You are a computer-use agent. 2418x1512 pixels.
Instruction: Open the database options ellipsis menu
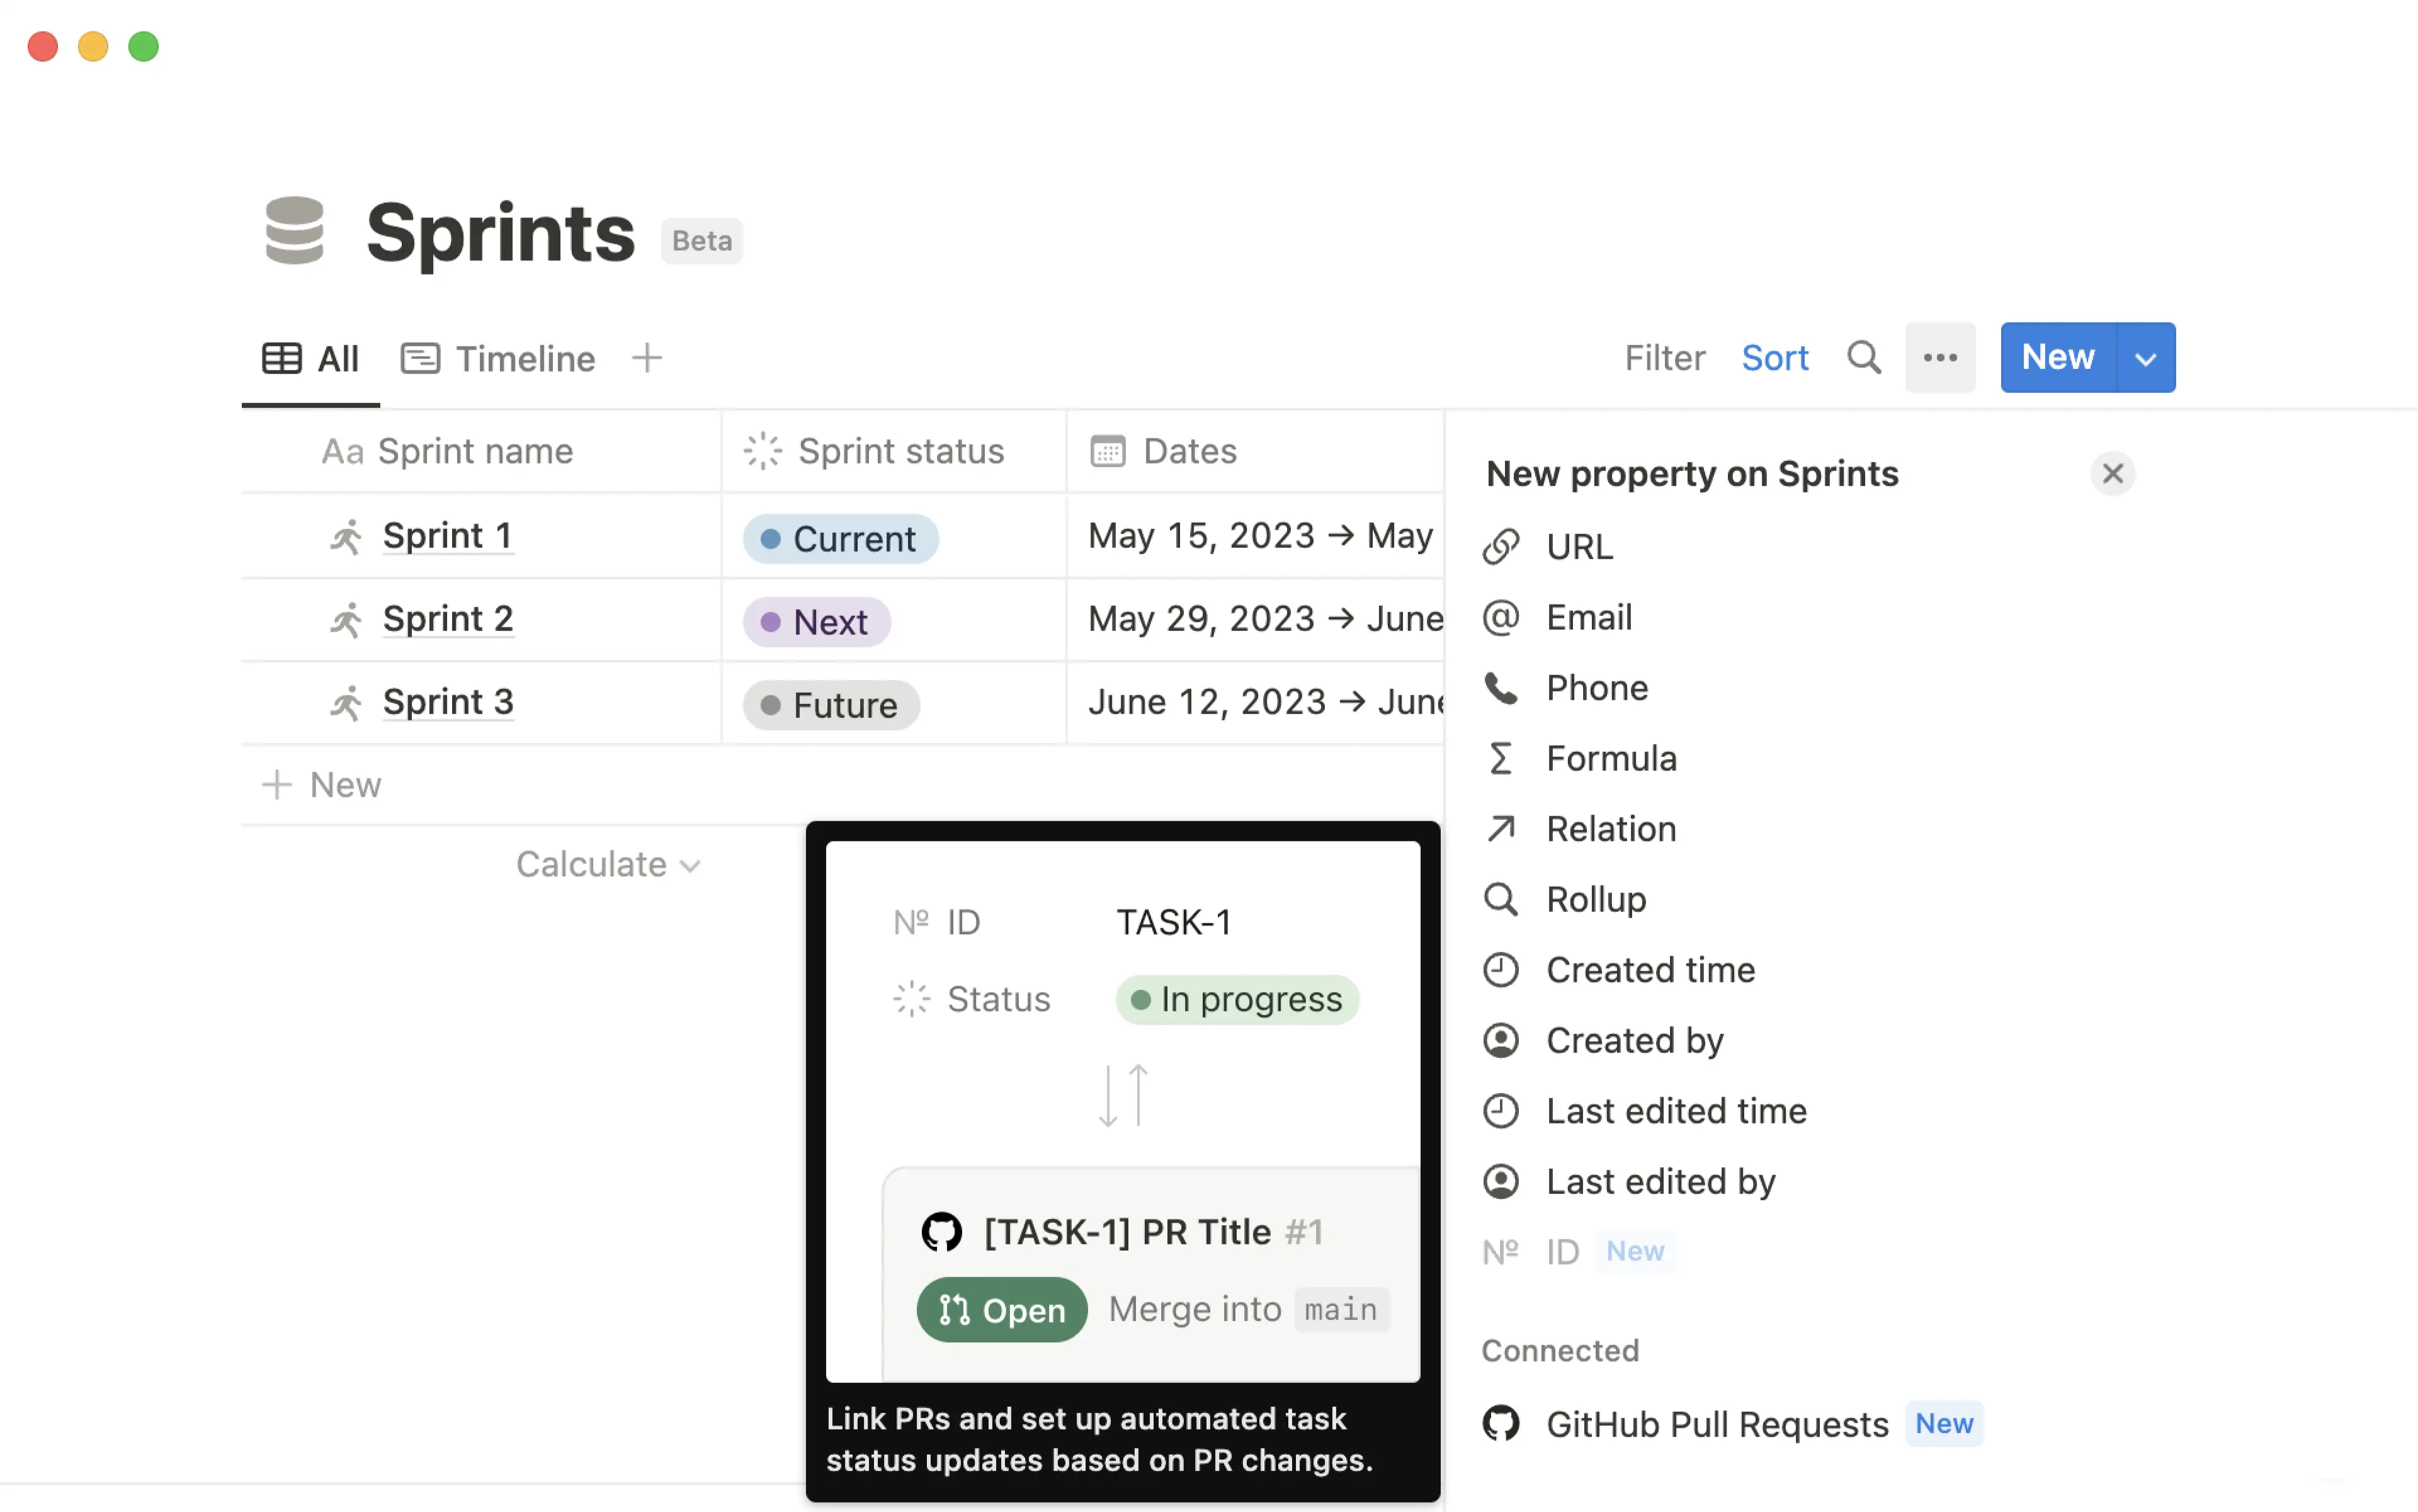click(1940, 357)
